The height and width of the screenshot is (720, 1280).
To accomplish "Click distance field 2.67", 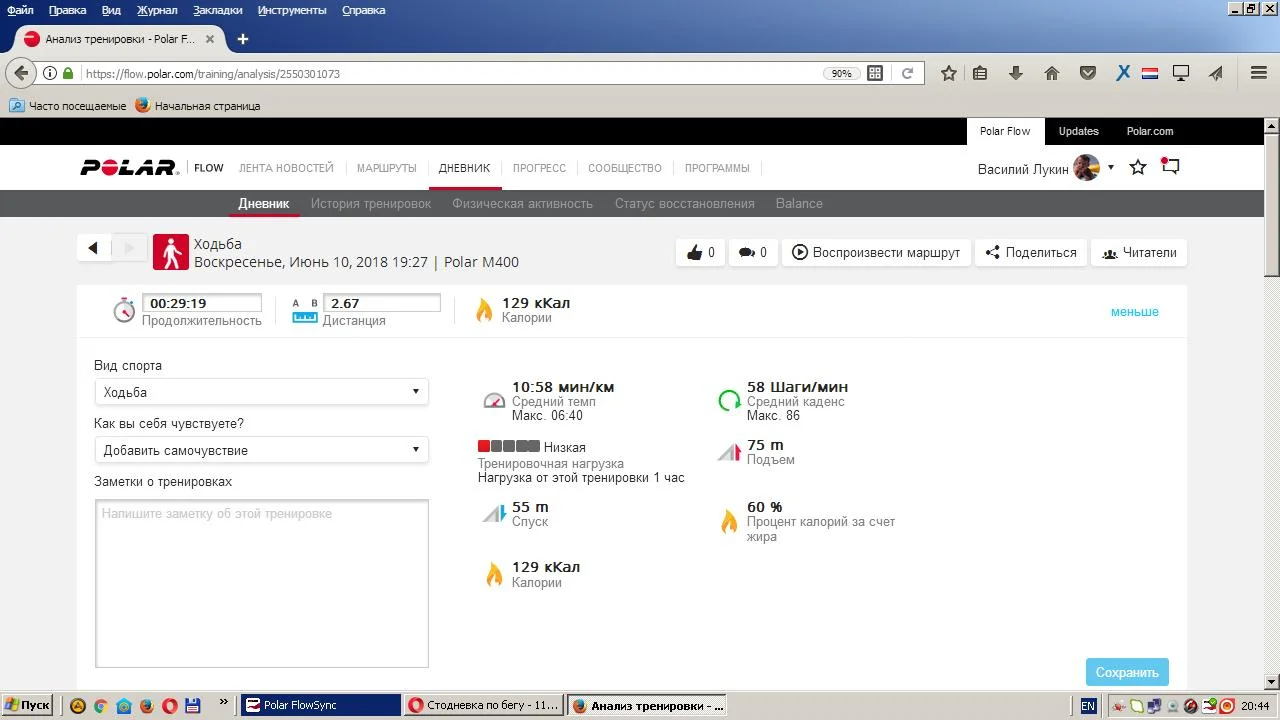I will 382,303.
